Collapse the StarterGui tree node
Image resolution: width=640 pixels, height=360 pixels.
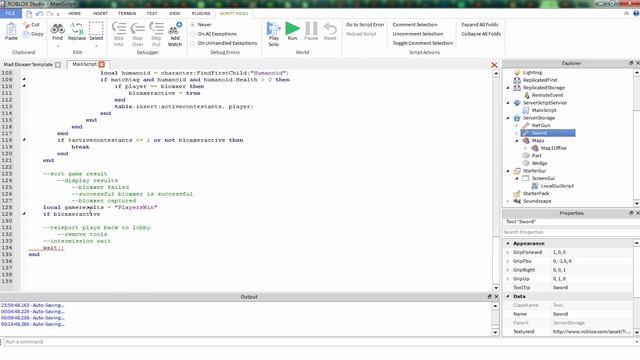coord(508,171)
